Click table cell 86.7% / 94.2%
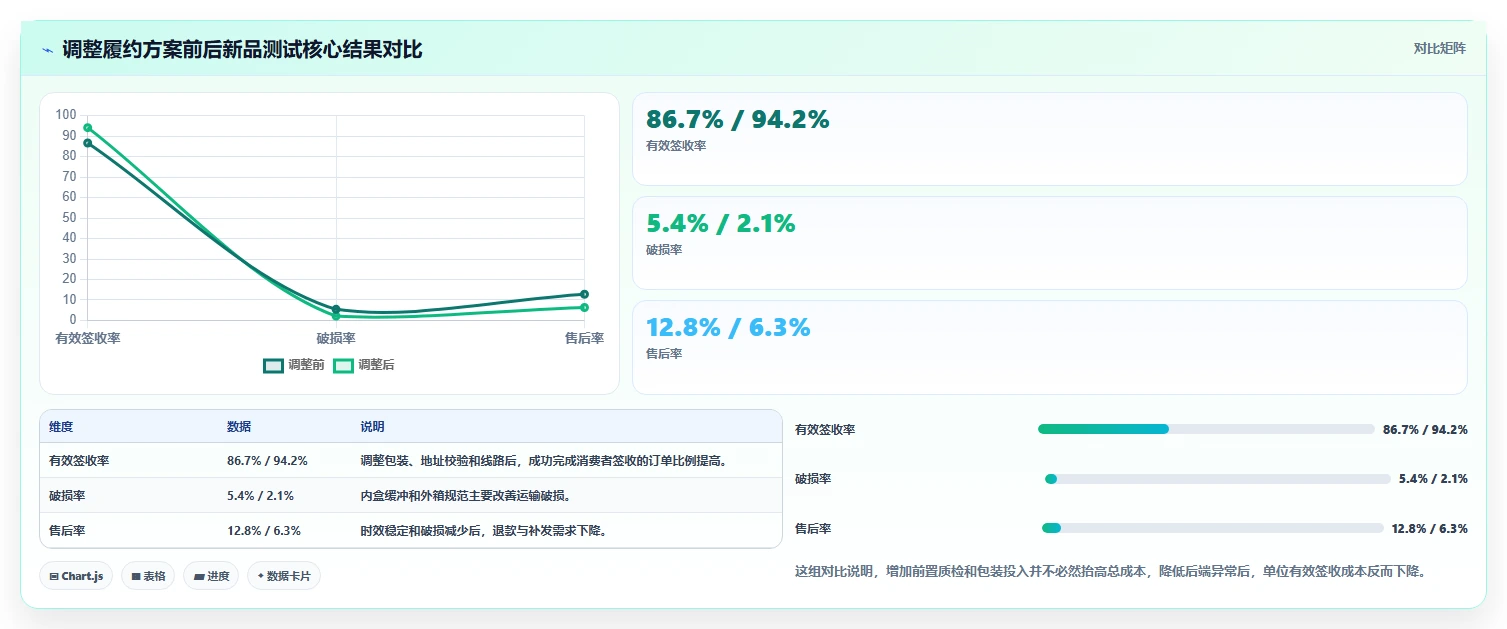This screenshot has height=629, width=1507. pos(267,461)
